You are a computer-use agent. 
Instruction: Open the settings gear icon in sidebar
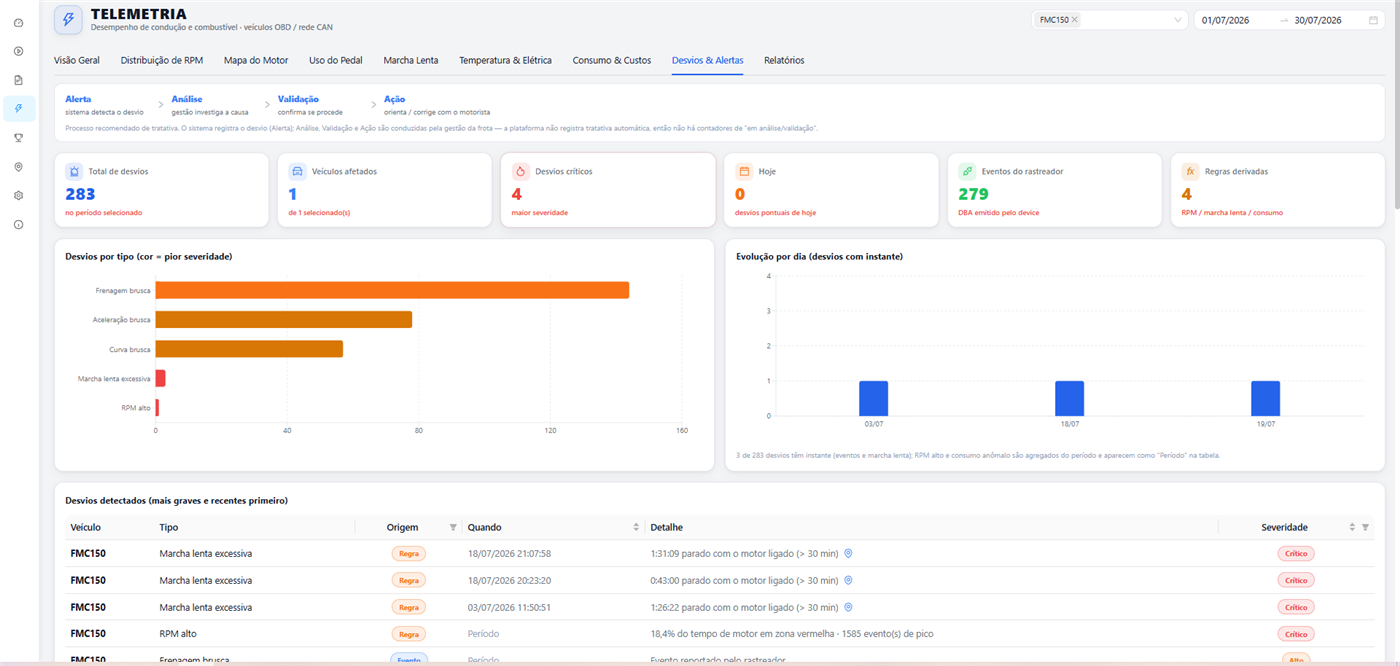pyautogui.click(x=18, y=196)
